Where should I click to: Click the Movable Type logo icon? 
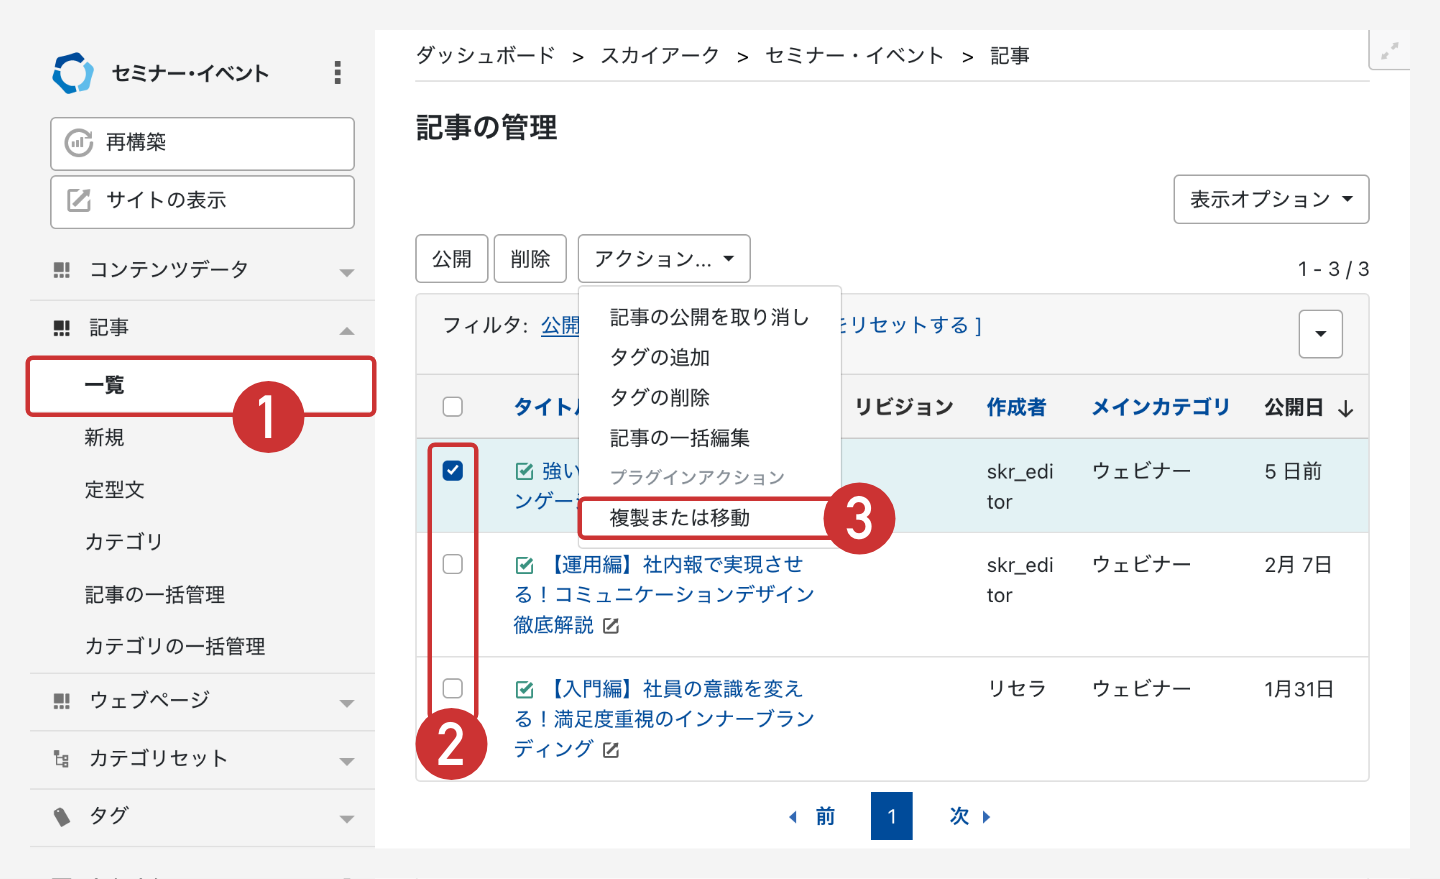pyautogui.click(x=73, y=73)
